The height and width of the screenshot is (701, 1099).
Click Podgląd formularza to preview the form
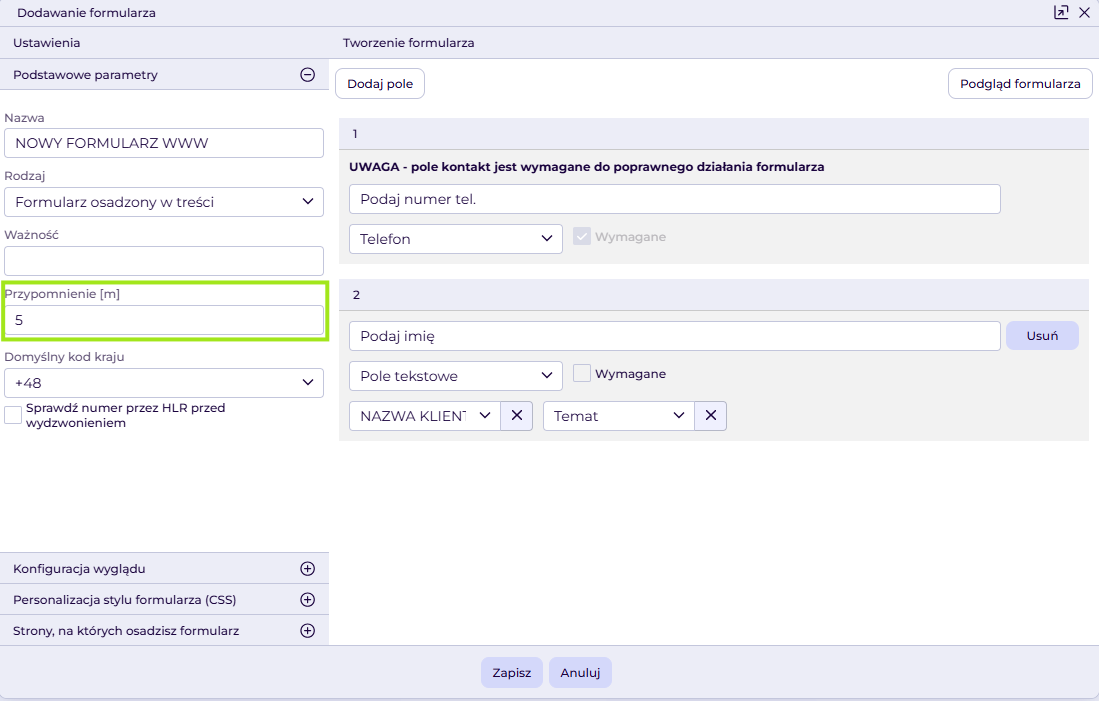pyautogui.click(x=1020, y=84)
